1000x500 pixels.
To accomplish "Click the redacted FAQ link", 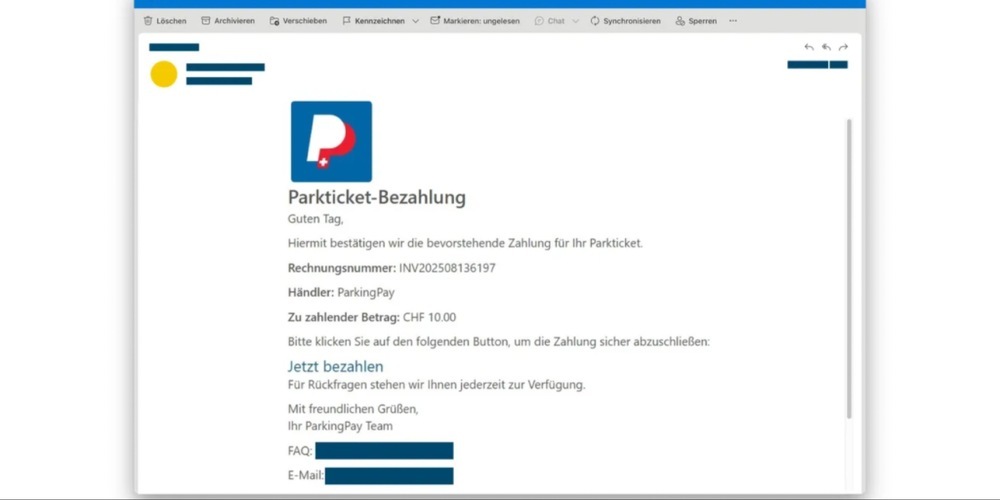I will point(384,451).
